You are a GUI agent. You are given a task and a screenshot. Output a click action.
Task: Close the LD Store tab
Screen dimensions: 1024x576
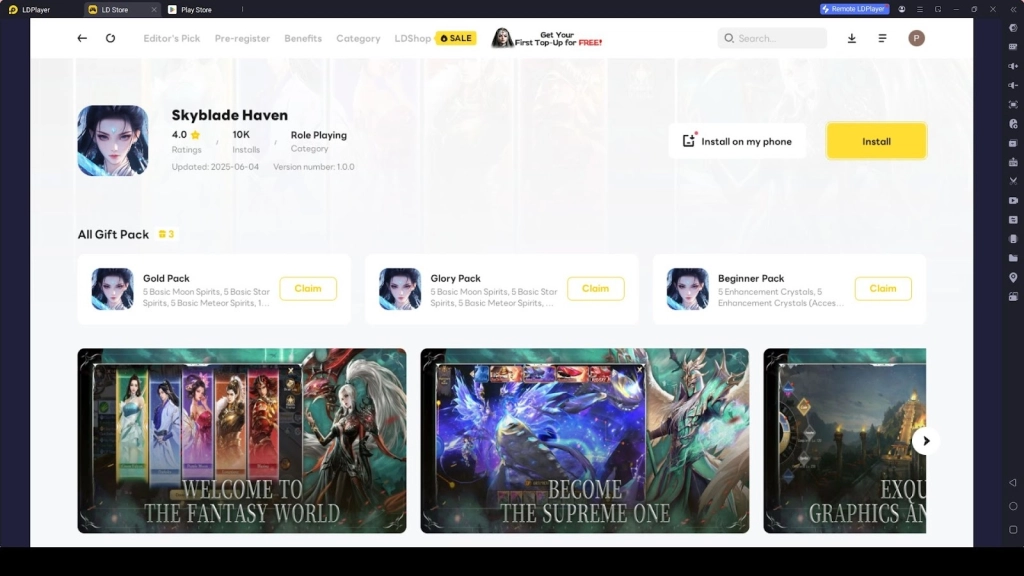click(x=154, y=10)
